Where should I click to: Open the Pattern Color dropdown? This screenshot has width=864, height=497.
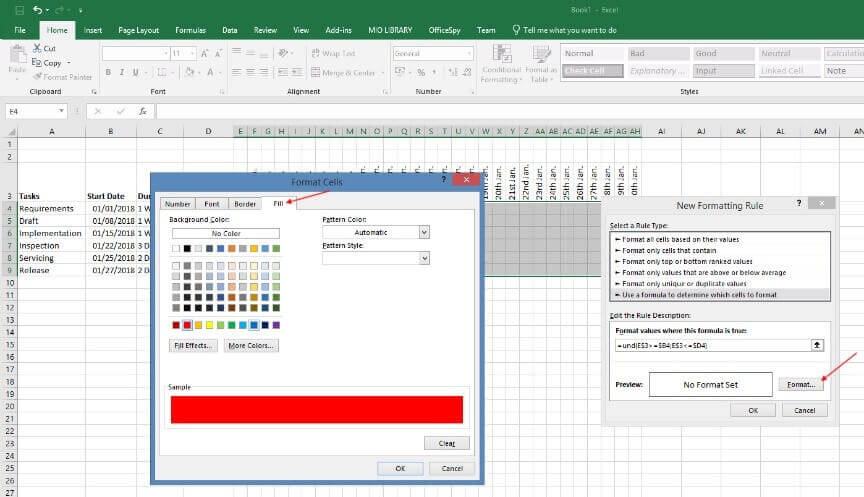pyautogui.click(x=424, y=232)
